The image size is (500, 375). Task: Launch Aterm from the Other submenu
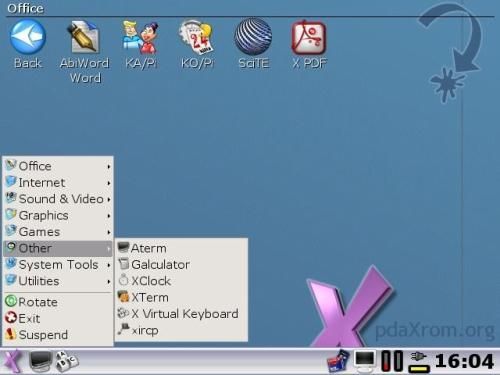point(181,248)
